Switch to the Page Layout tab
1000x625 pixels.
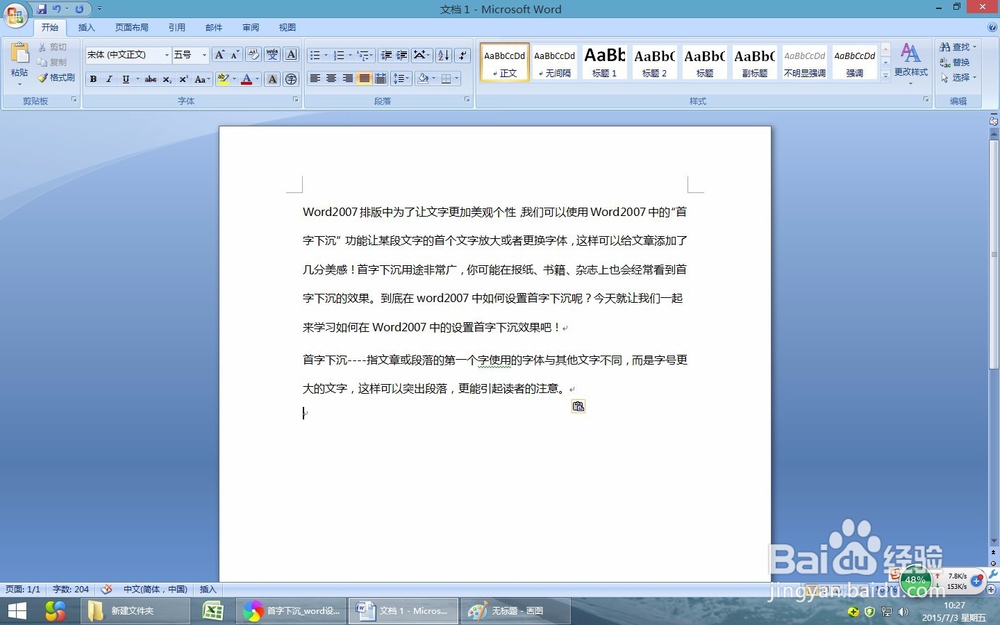pyautogui.click(x=131, y=27)
